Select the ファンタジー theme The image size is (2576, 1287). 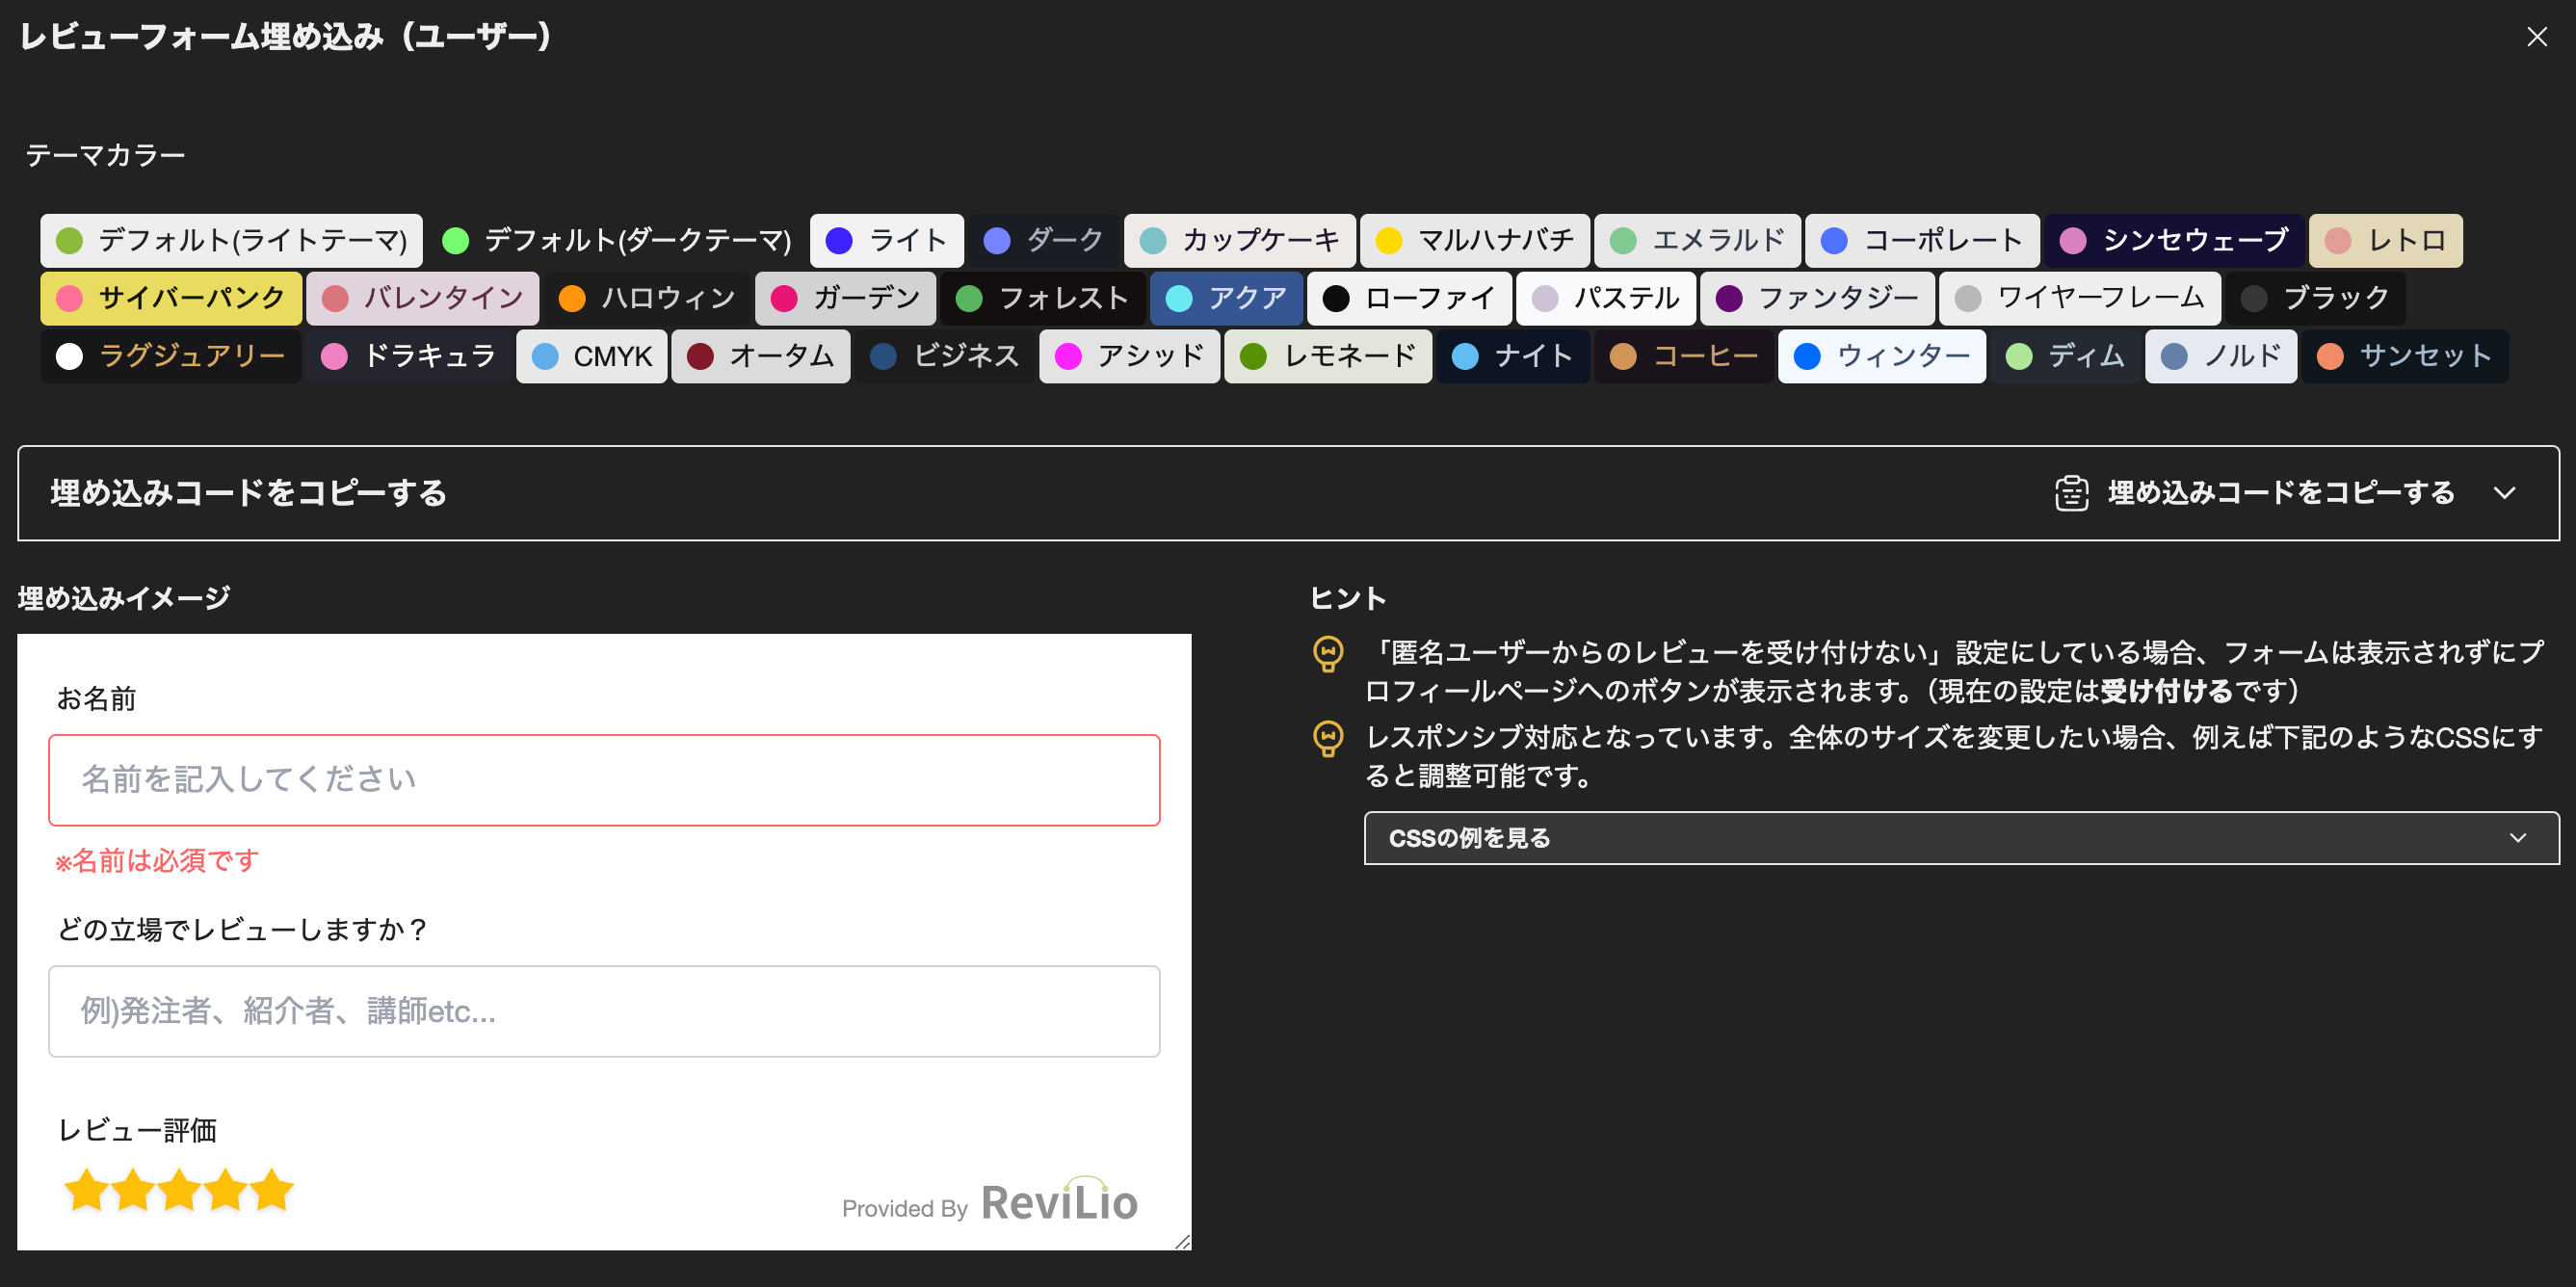tap(1817, 298)
